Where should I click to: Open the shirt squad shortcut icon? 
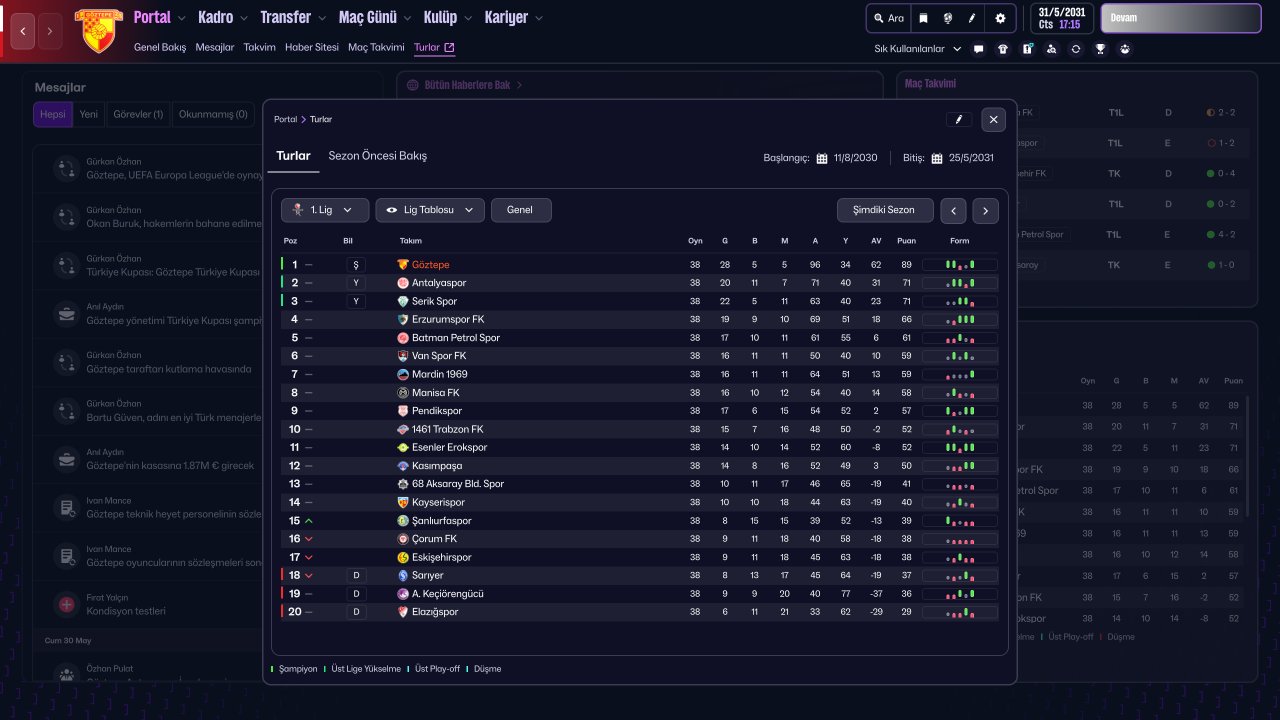click(1003, 48)
